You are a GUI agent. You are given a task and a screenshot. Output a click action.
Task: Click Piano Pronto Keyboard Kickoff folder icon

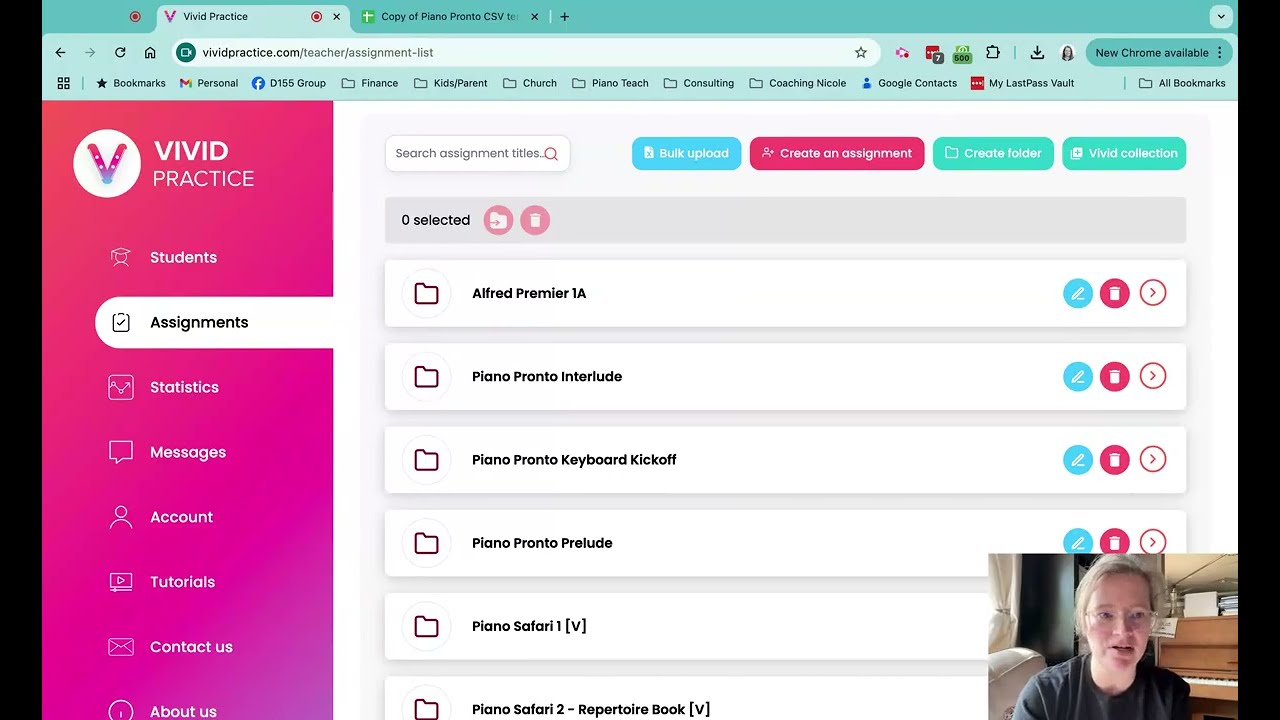click(x=426, y=459)
